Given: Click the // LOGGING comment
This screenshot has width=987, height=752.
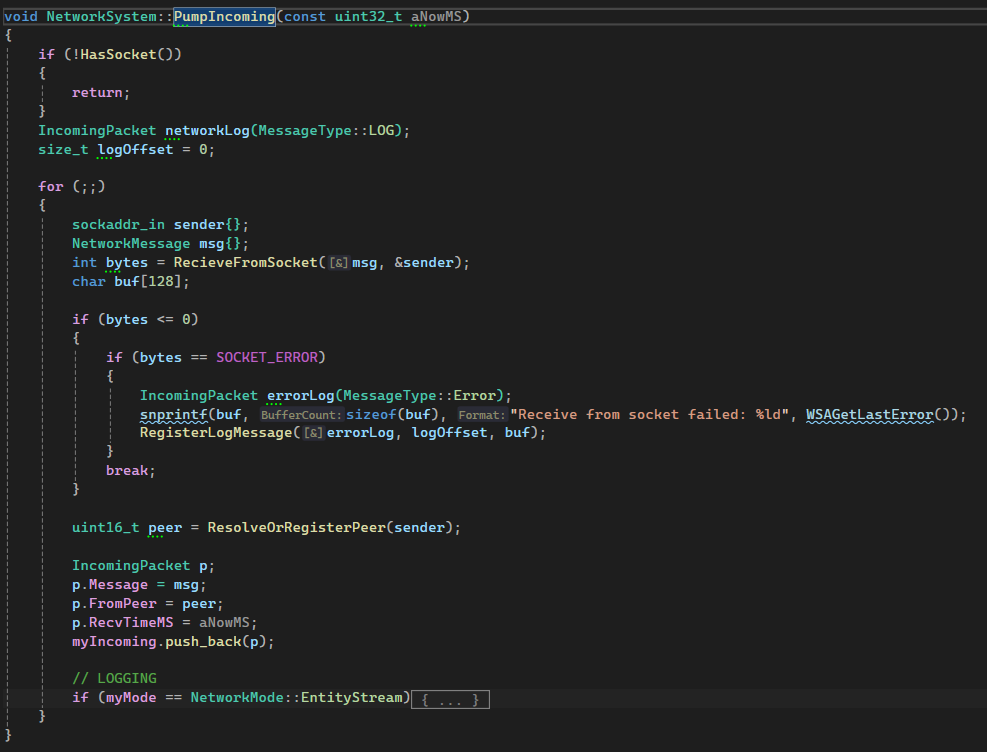Looking at the screenshot, I should (x=114, y=679).
